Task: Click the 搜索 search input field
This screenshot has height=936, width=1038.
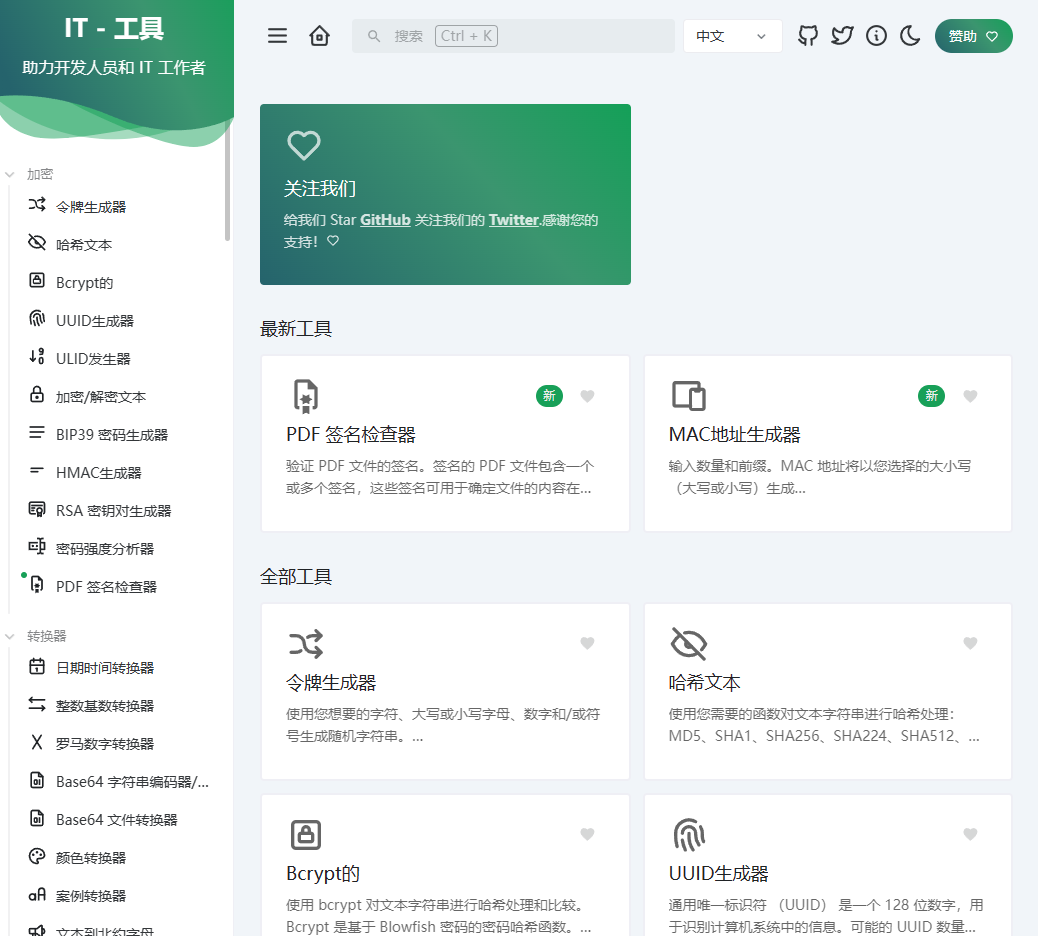Action: 513,36
